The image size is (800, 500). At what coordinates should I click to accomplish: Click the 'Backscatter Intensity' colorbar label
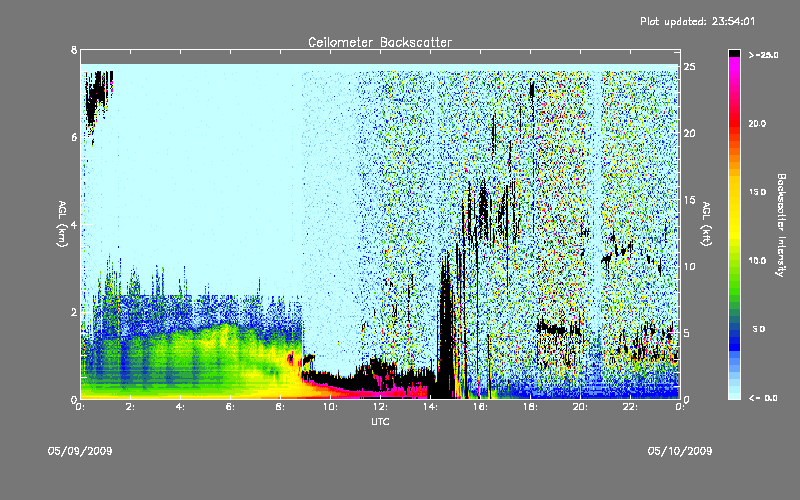(x=781, y=225)
